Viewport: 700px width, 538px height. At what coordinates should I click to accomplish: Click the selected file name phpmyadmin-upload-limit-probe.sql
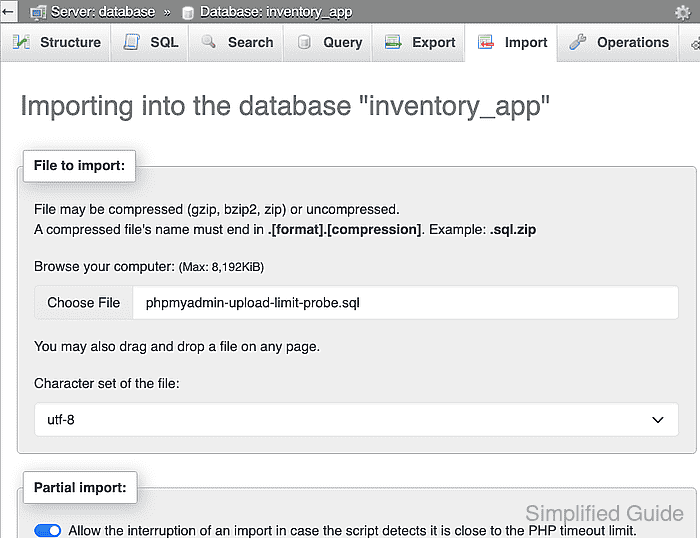253,303
